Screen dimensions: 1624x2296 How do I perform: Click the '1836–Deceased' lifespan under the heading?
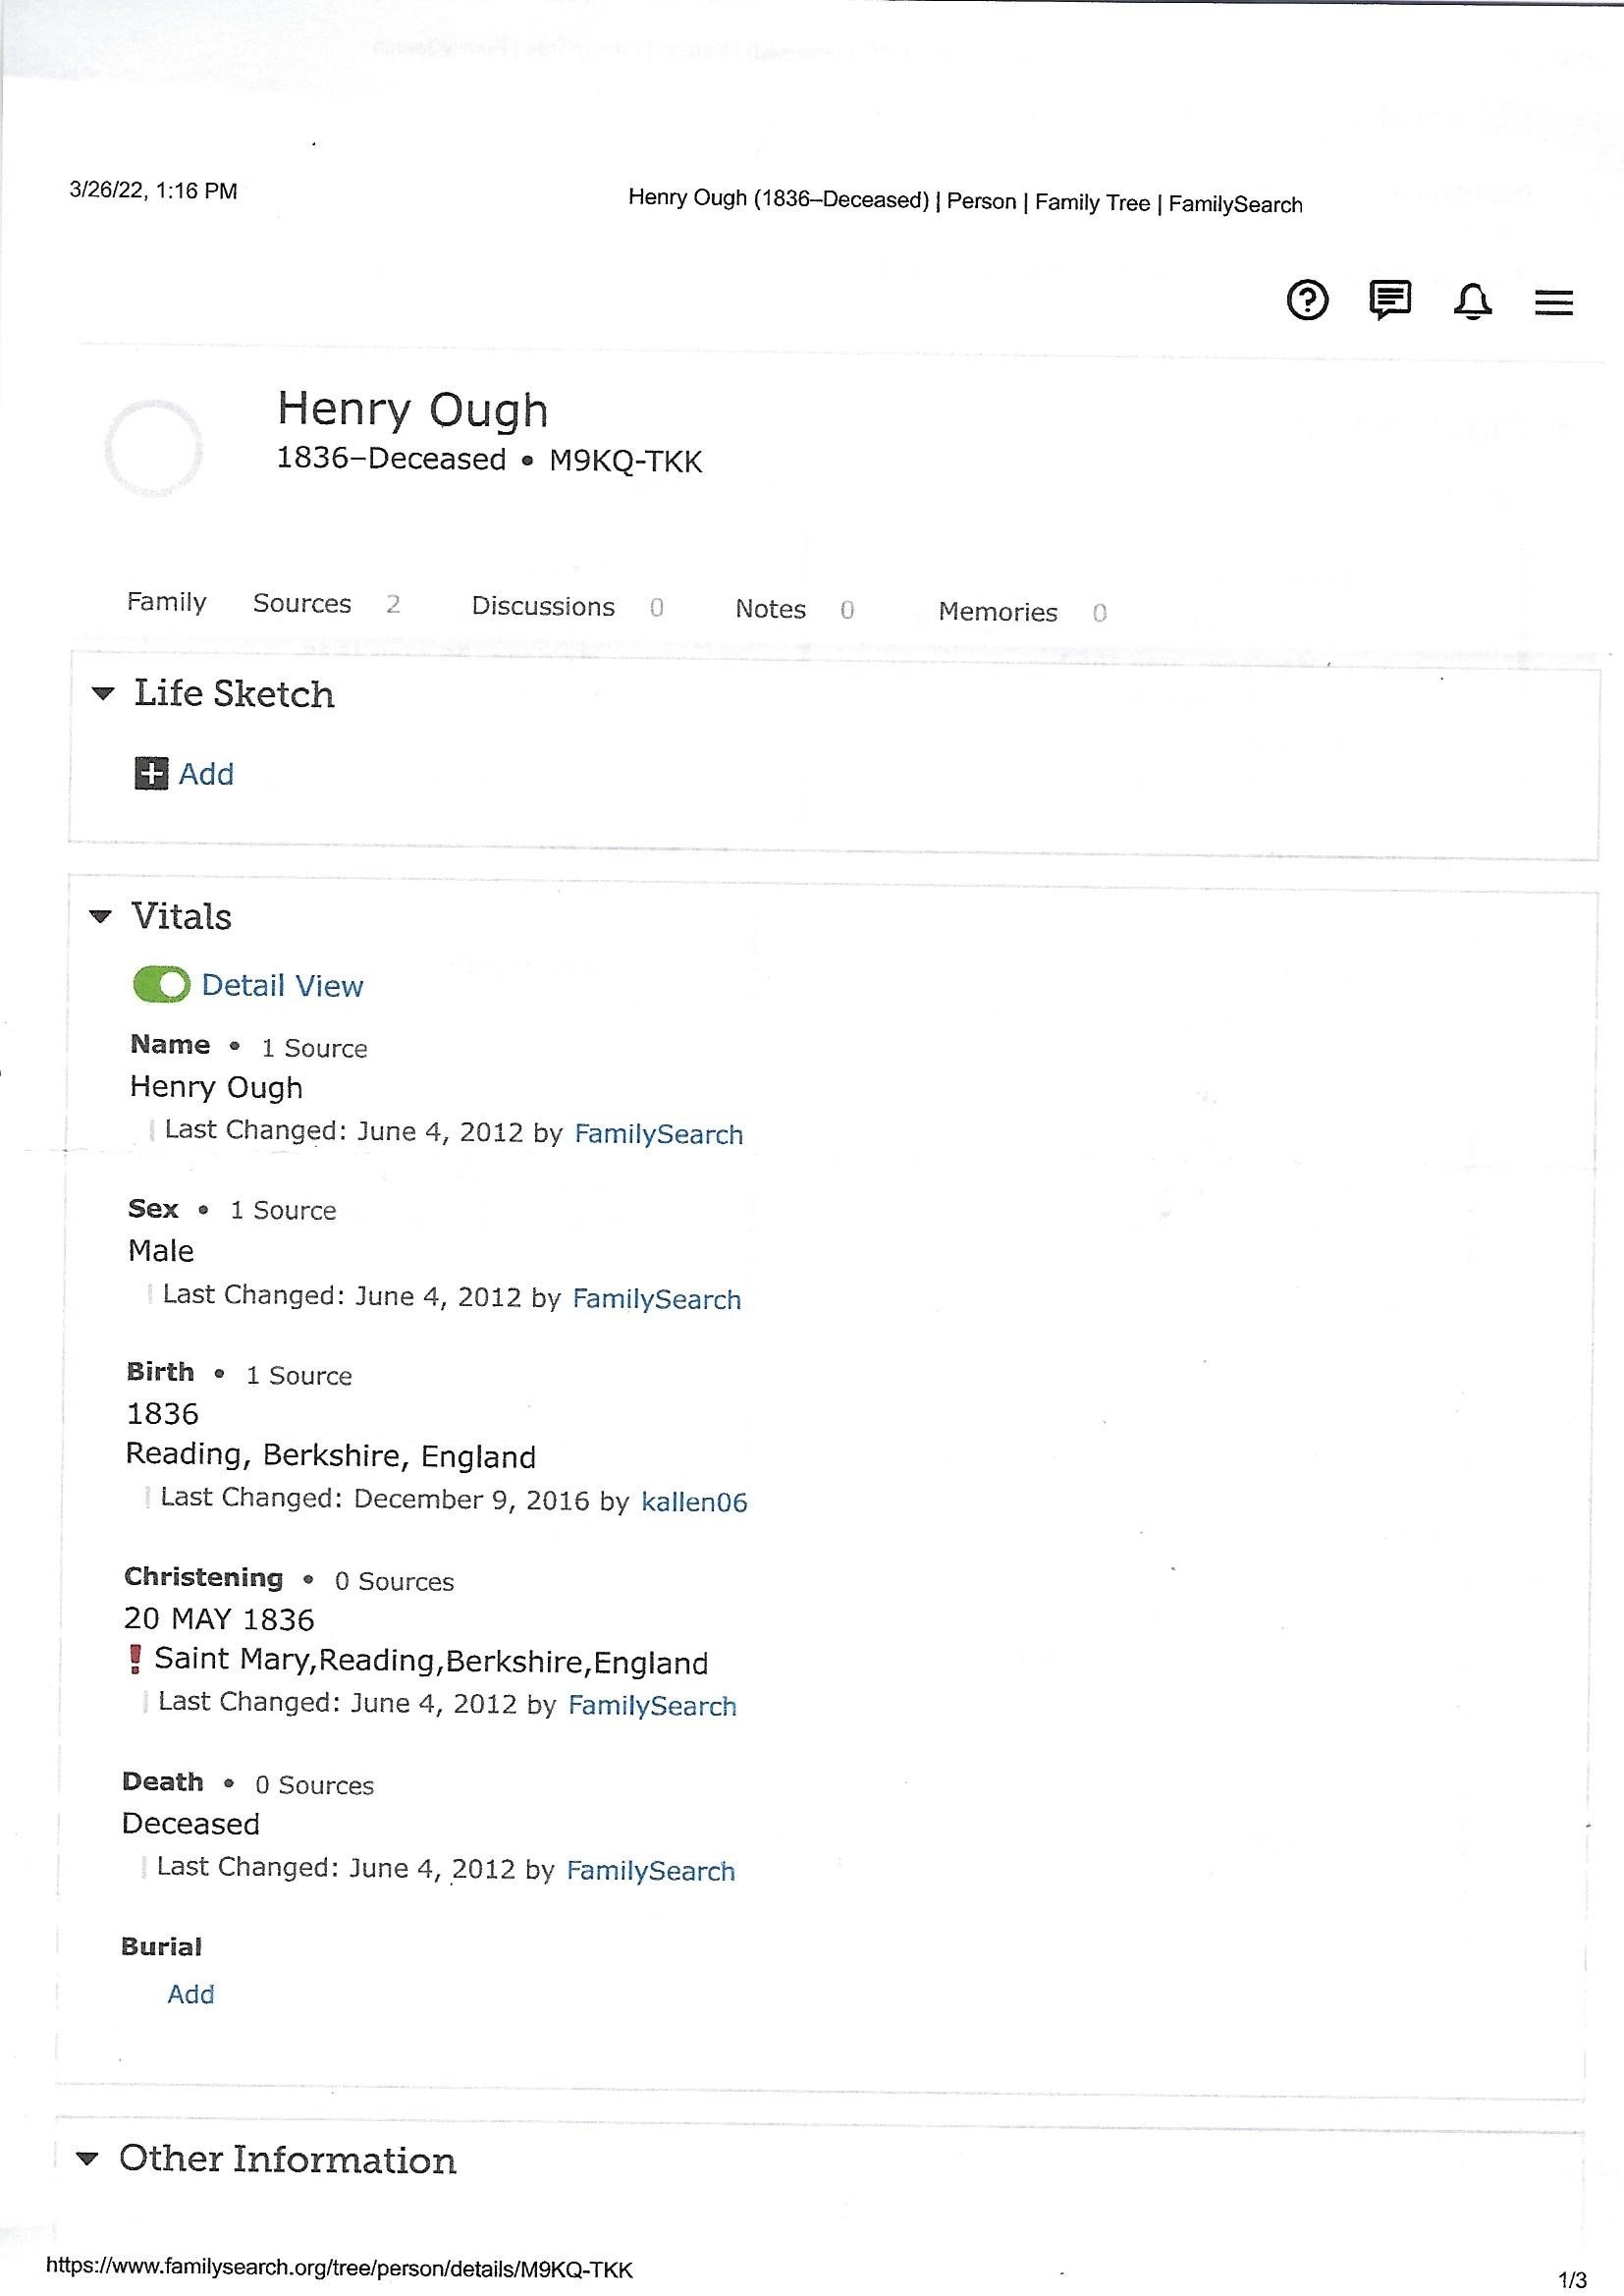(391, 458)
